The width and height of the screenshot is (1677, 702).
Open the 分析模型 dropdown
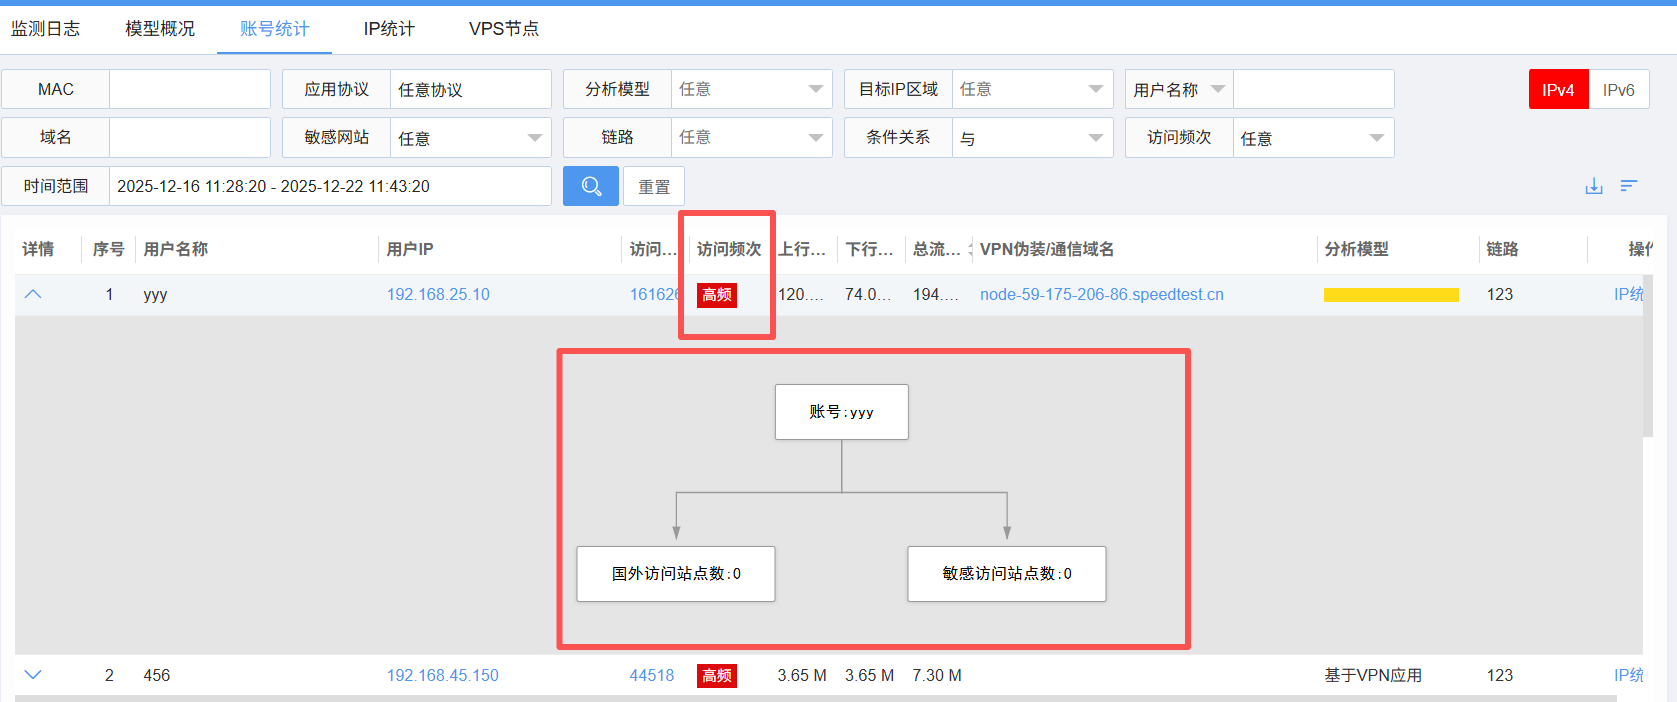pyautogui.click(x=751, y=89)
